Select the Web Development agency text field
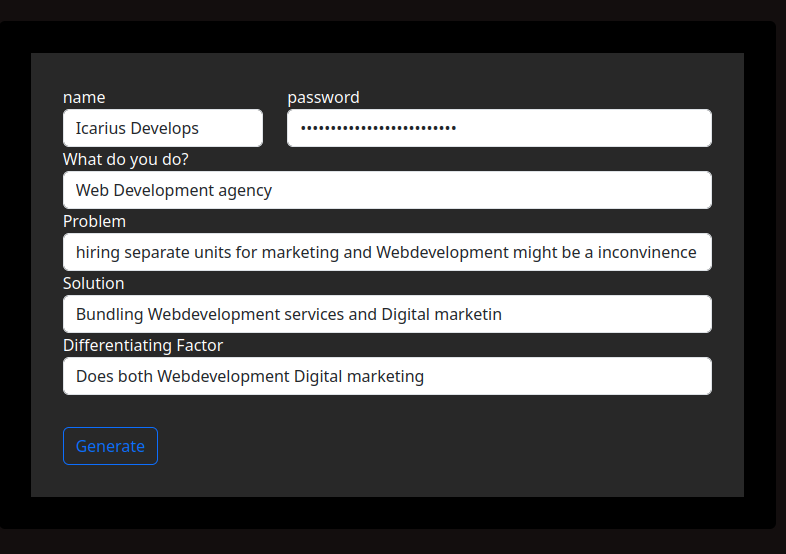Screen dimensions: 786x554 387,190
